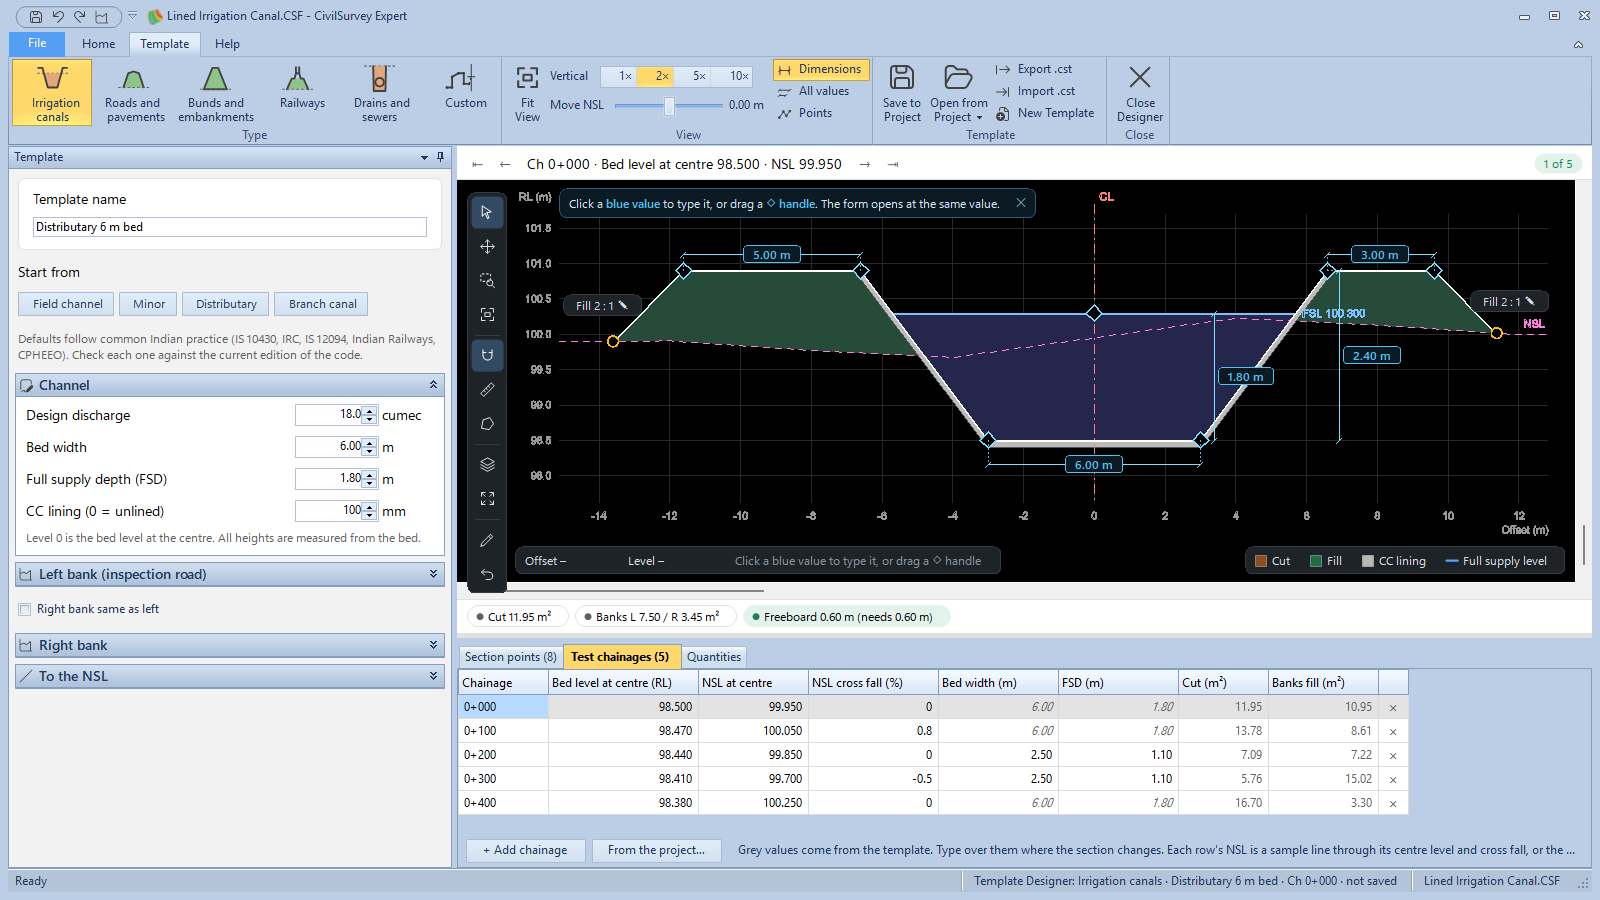Pick Bunds and embankments type
Screen dimensions: 1600x900
click(216, 92)
